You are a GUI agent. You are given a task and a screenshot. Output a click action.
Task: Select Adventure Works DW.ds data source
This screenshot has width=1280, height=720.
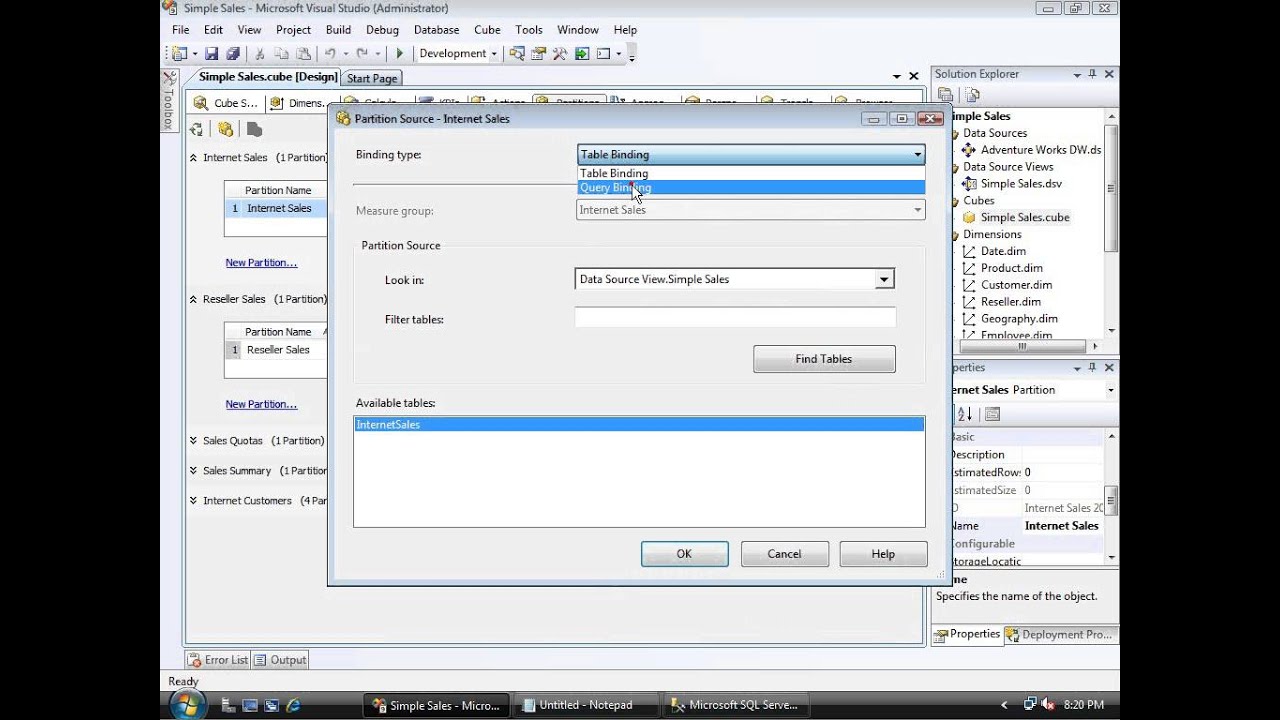click(x=1041, y=150)
